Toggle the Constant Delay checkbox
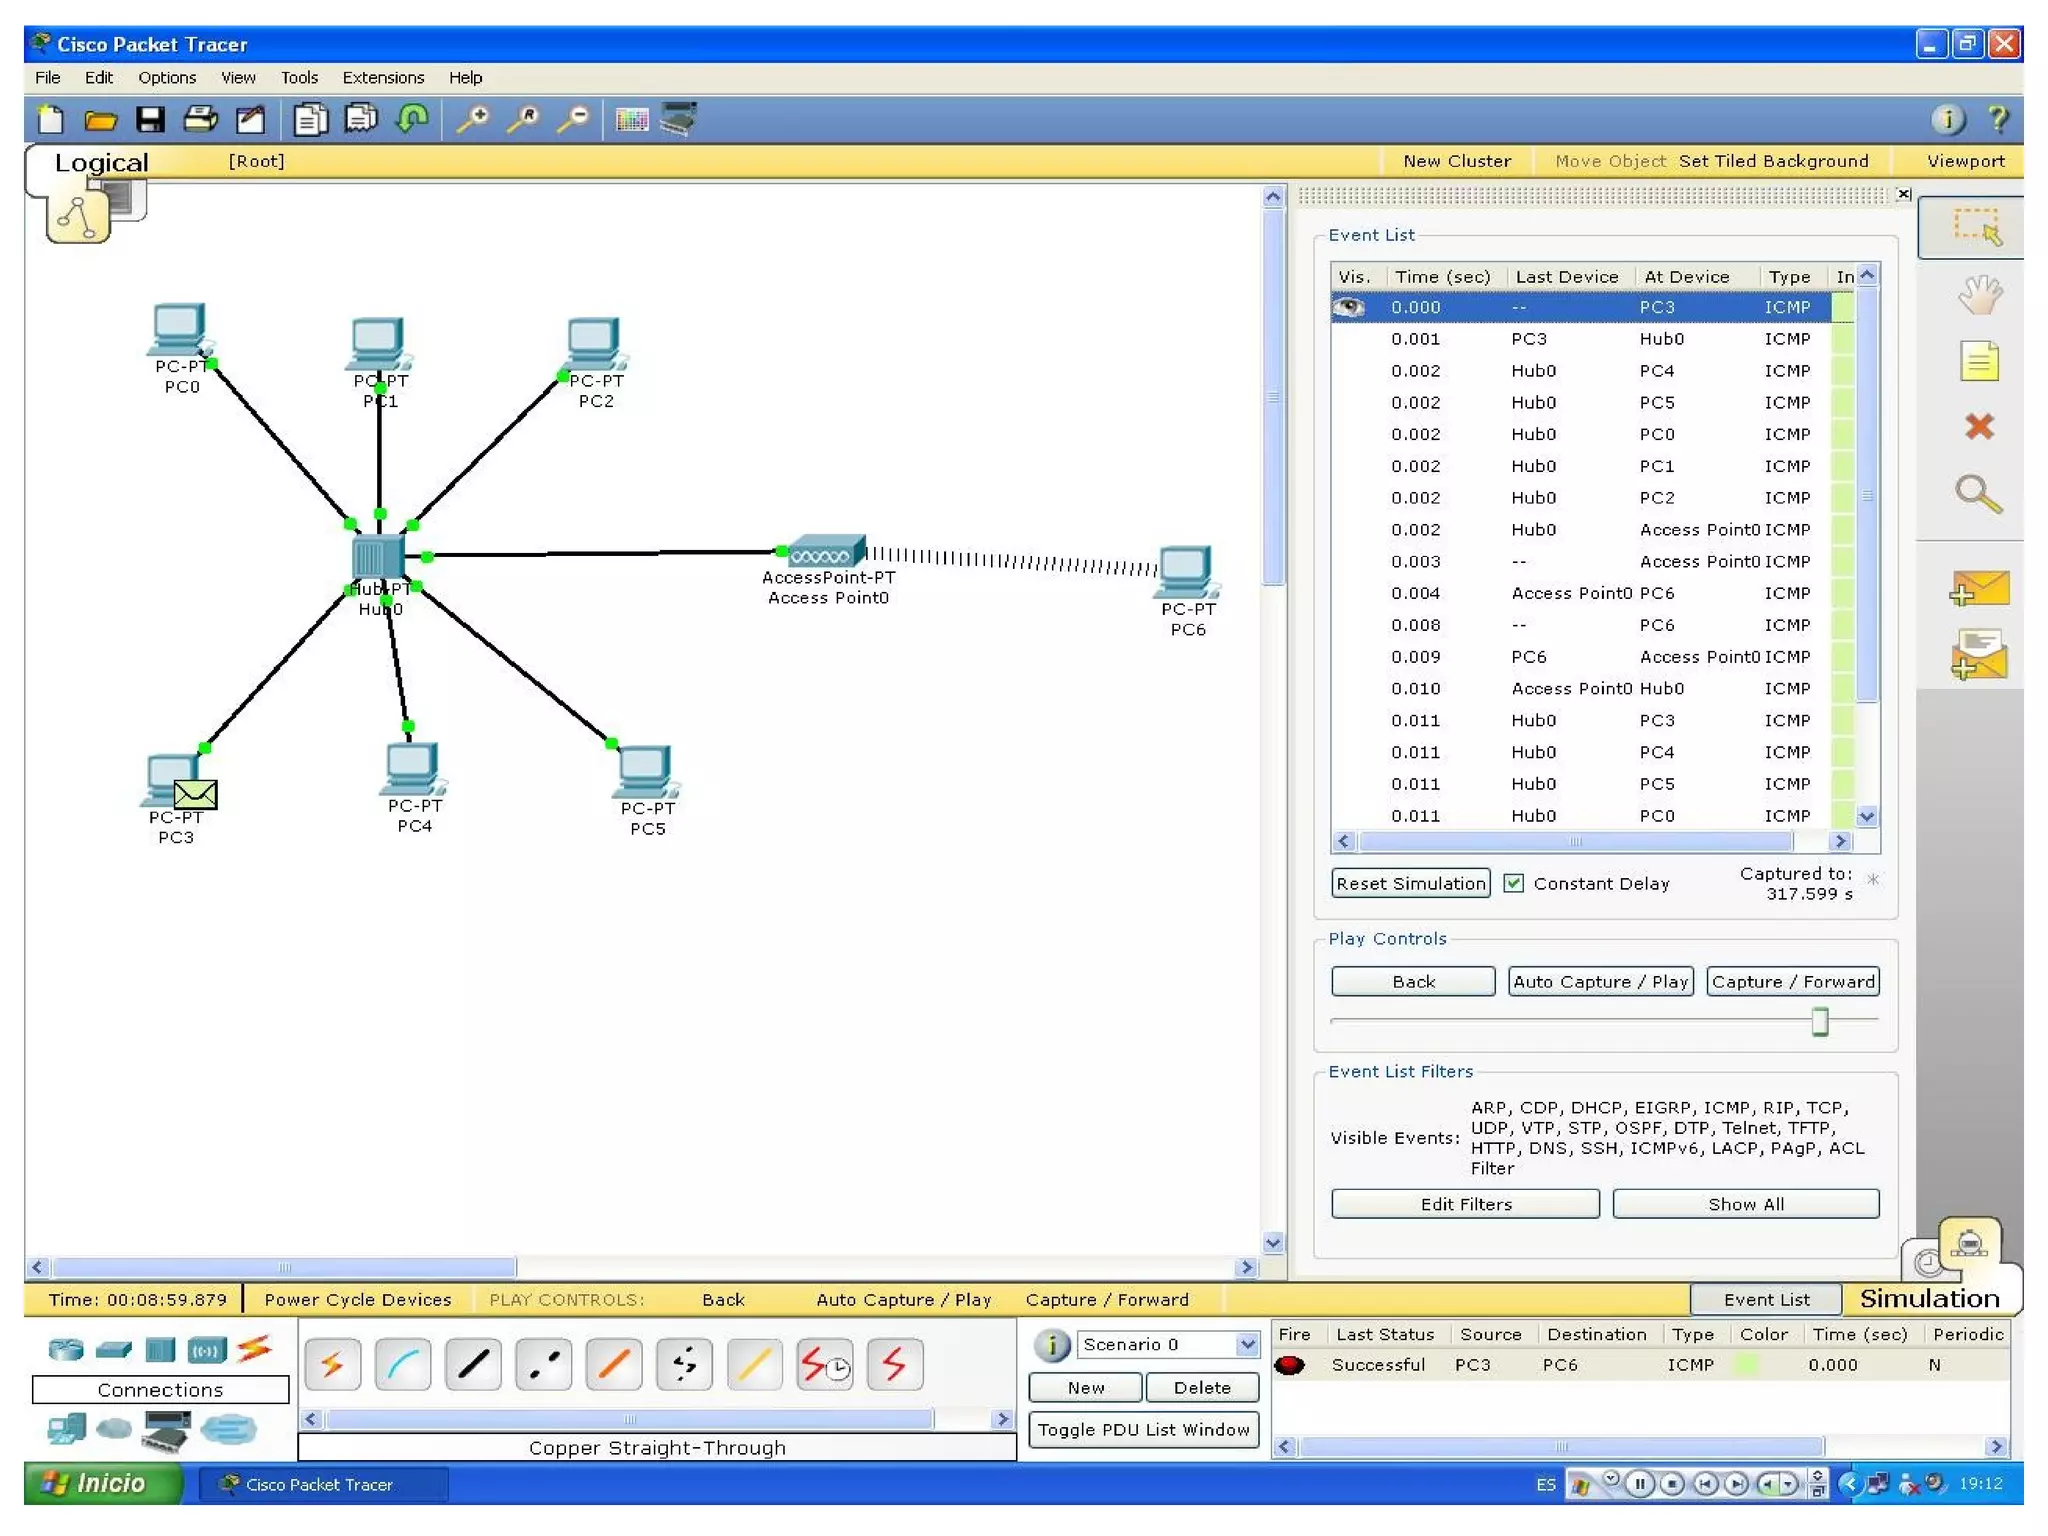The image size is (2048, 1536). 1513,883
